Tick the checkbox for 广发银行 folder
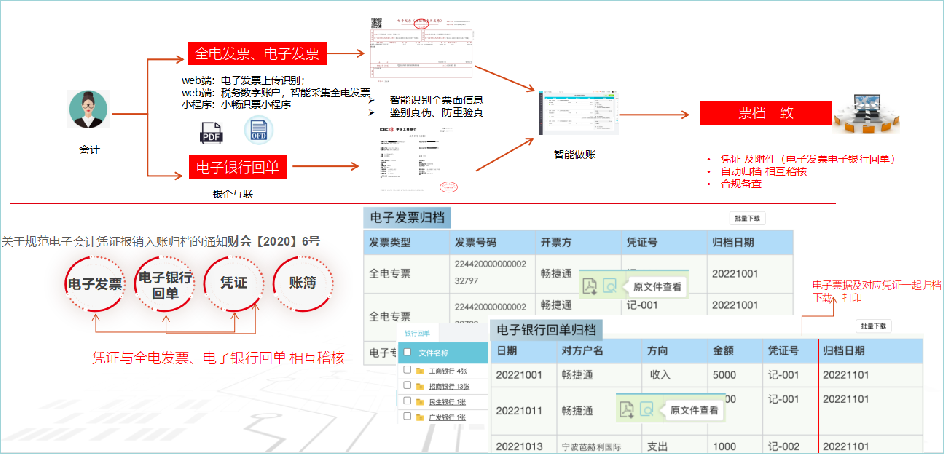Image resolution: width=945 pixels, height=455 pixels. pyautogui.click(x=407, y=417)
